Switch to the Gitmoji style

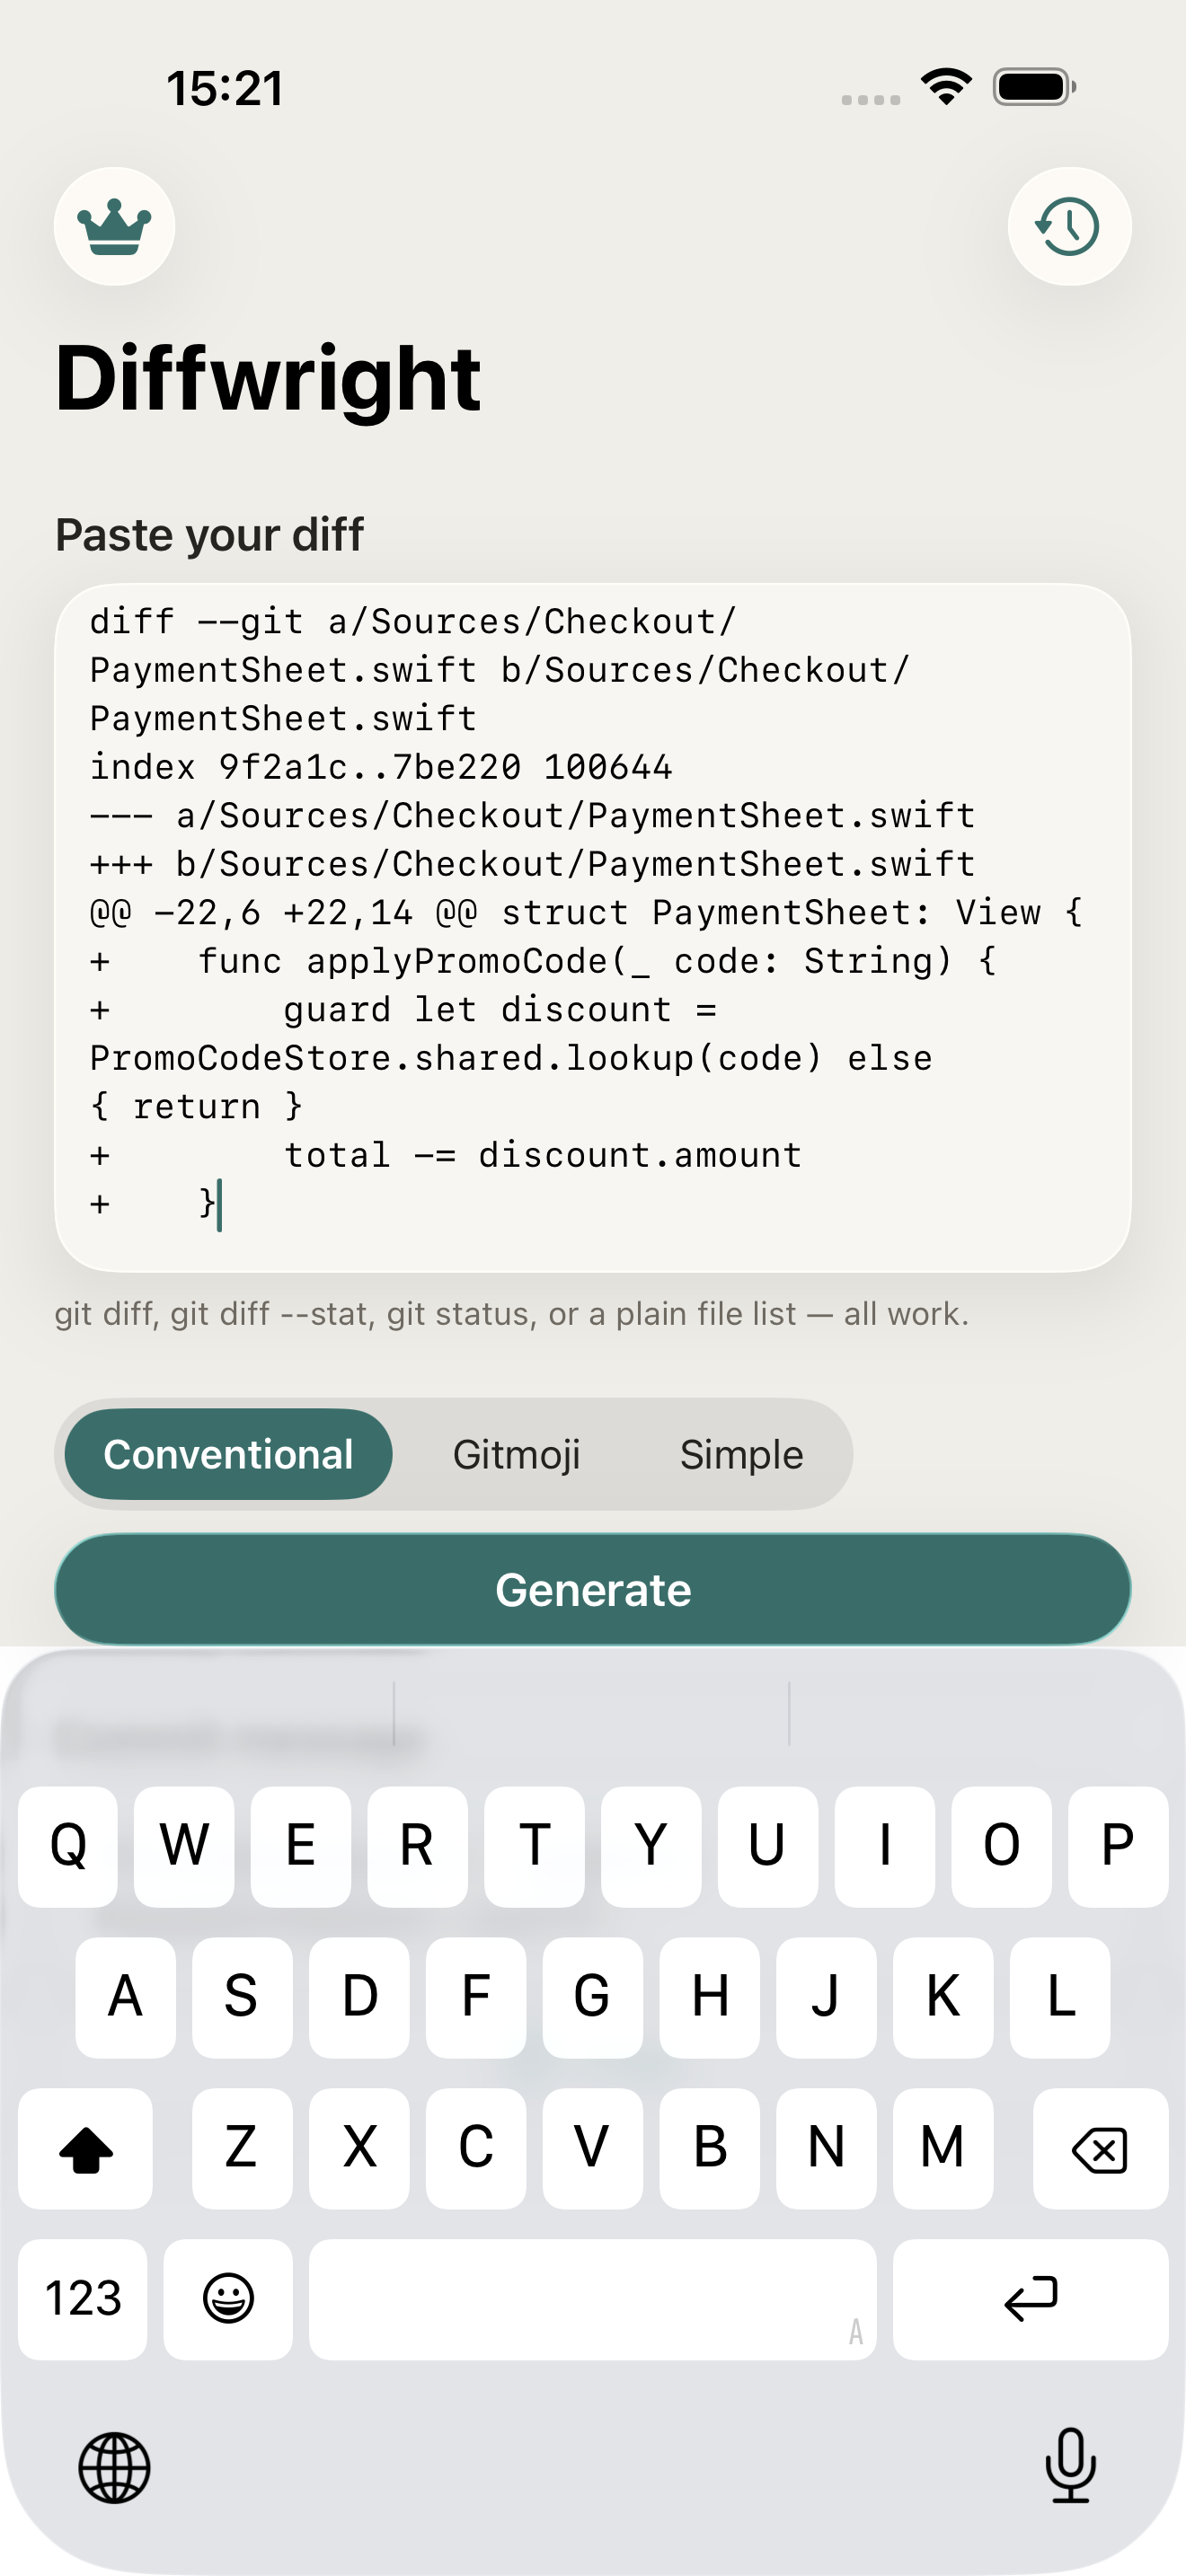click(516, 1454)
